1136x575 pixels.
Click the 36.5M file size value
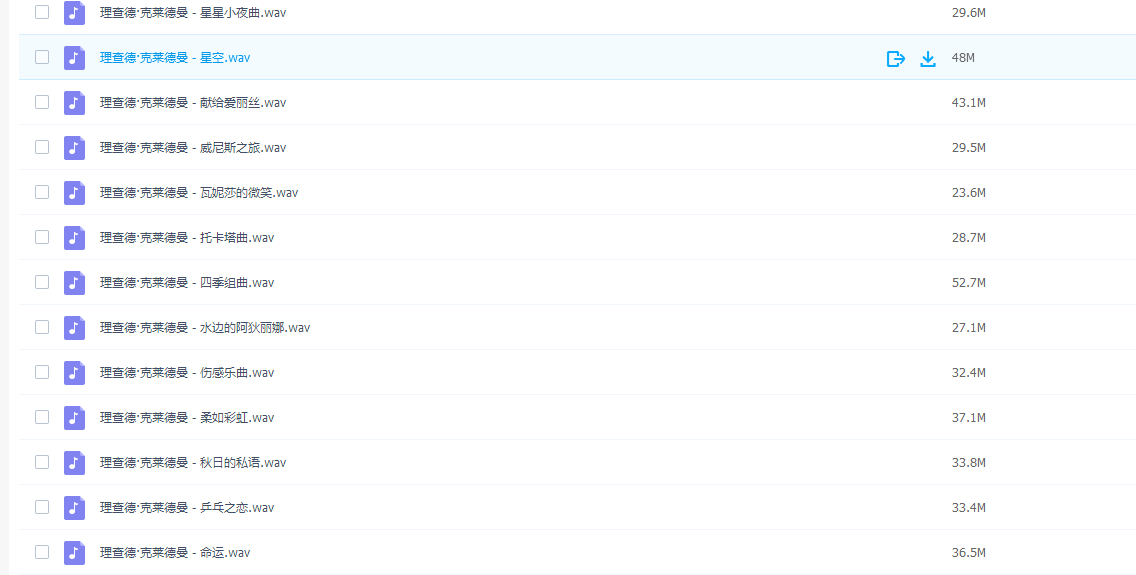click(x=969, y=551)
